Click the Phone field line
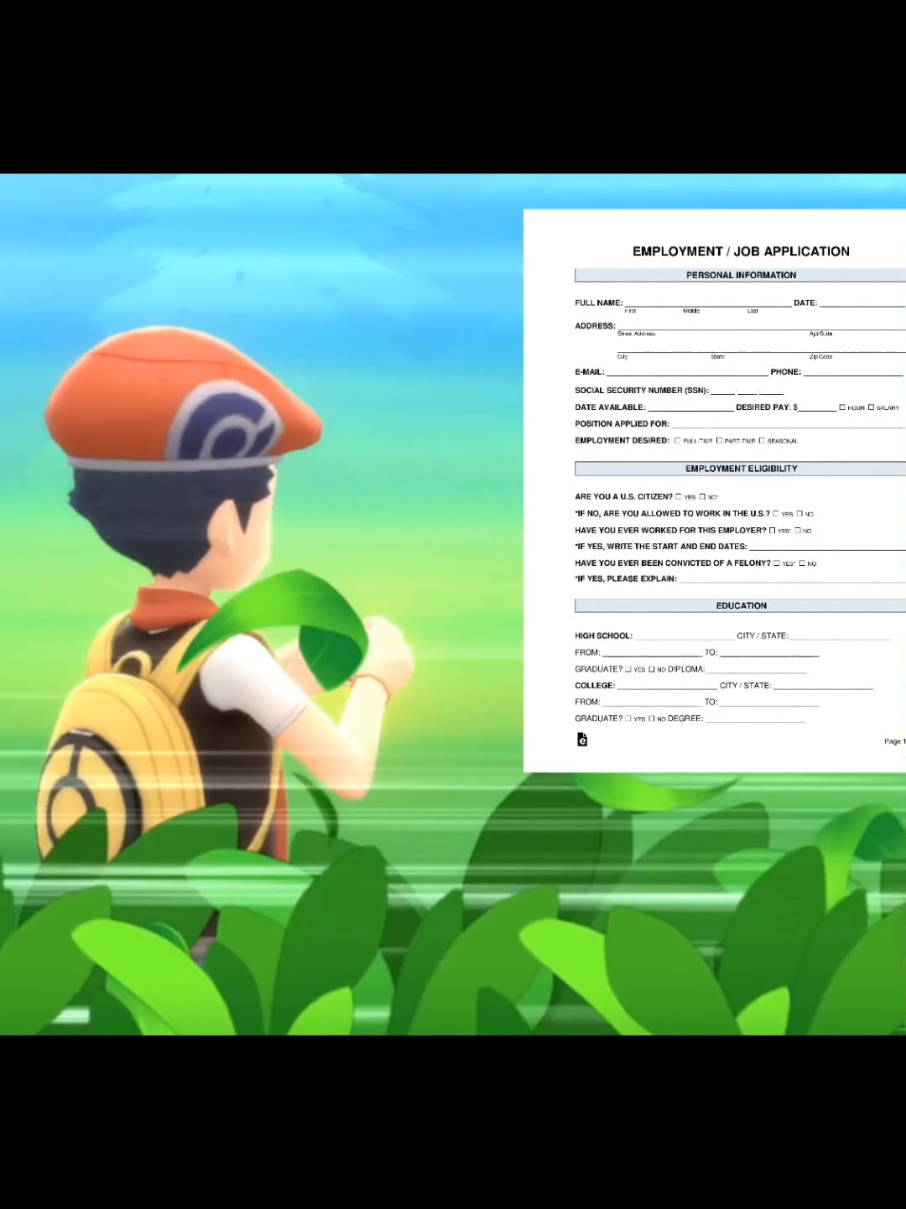The image size is (906, 1209). pos(854,372)
